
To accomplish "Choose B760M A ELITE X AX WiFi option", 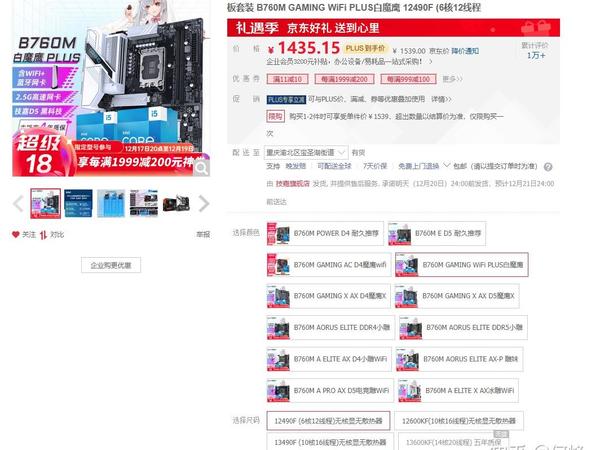I will coord(458,391).
